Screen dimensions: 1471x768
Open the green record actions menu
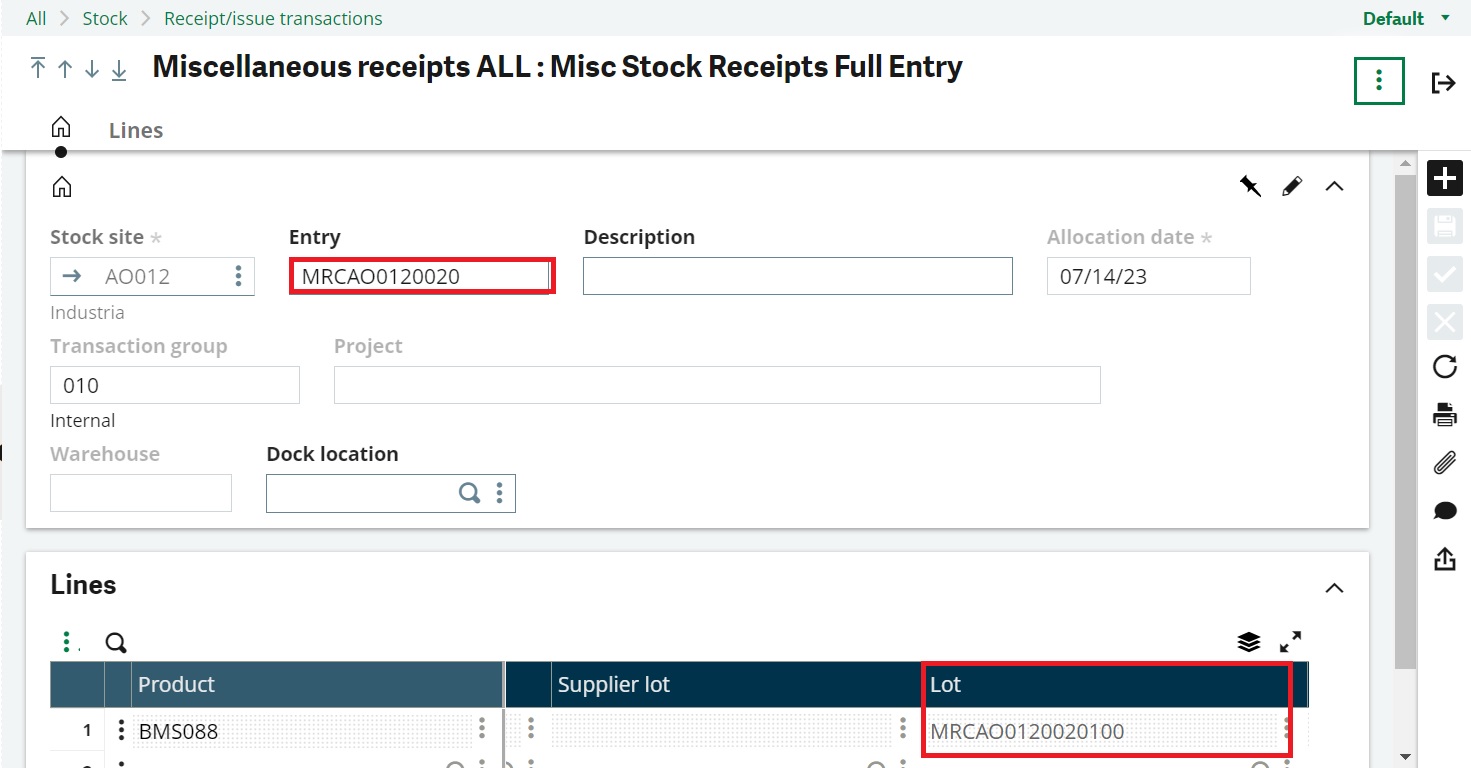(1379, 81)
